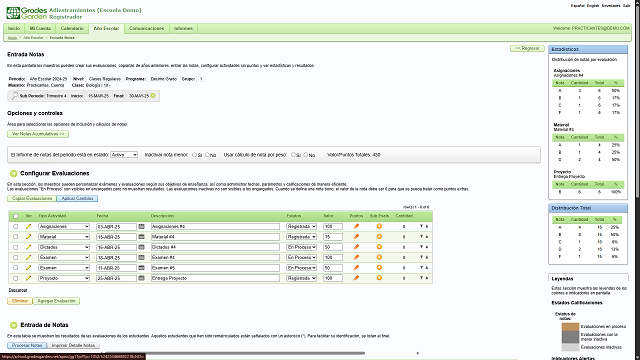Open calendar picker for Asignaciones #4 date
The height and width of the screenshot is (360, 640).
point(142,226)
